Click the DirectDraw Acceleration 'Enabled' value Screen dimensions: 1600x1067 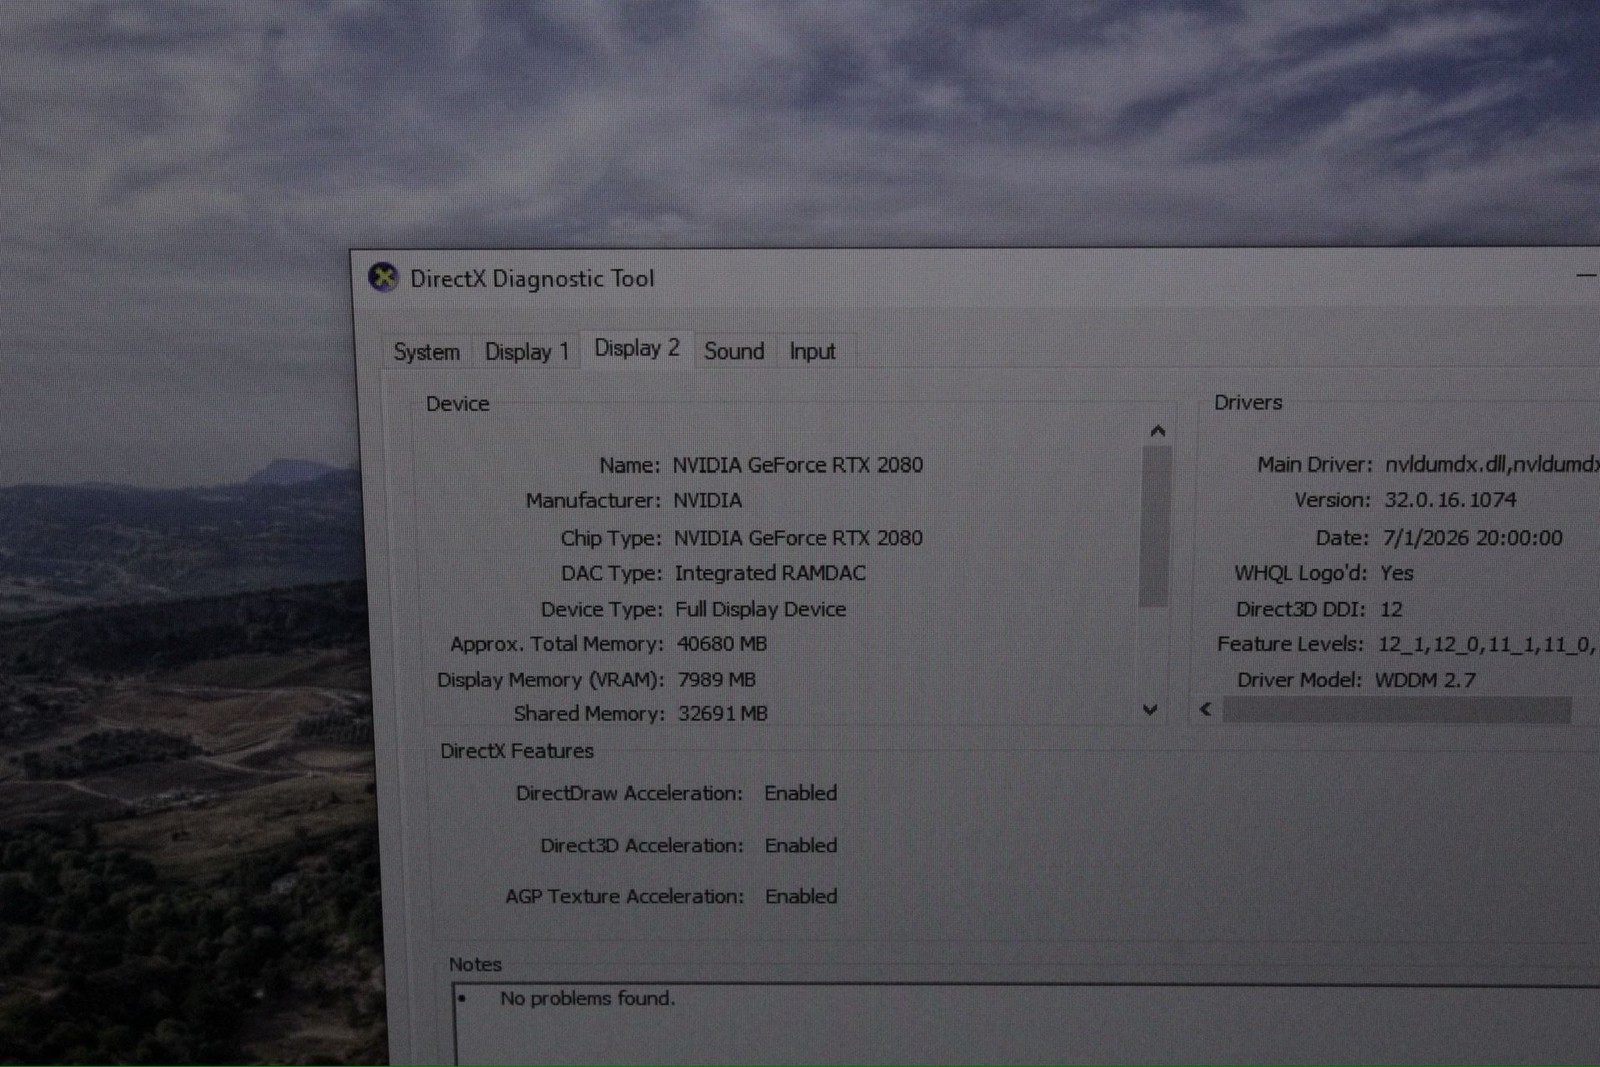coord(801,793)
